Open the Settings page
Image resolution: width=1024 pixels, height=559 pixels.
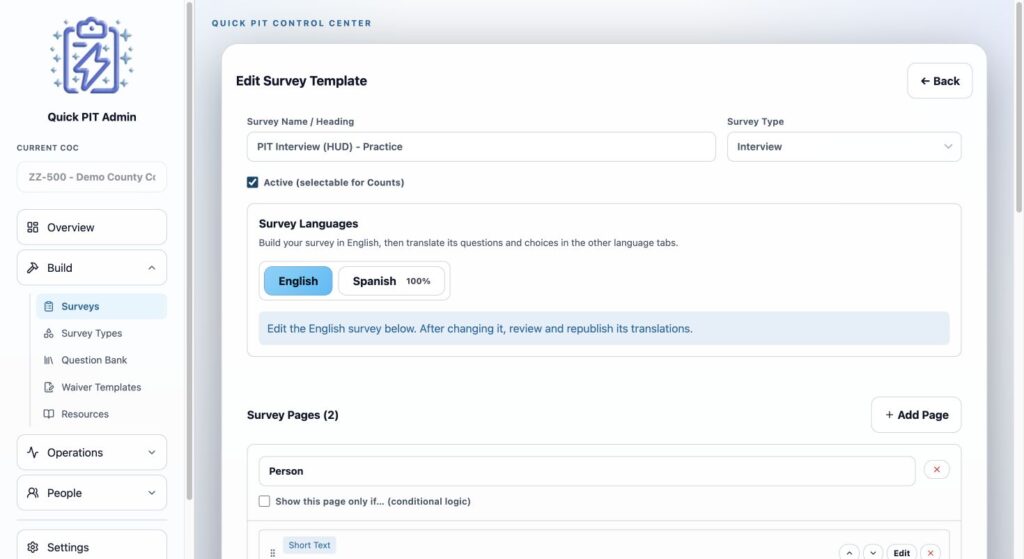tap(91, 547)
